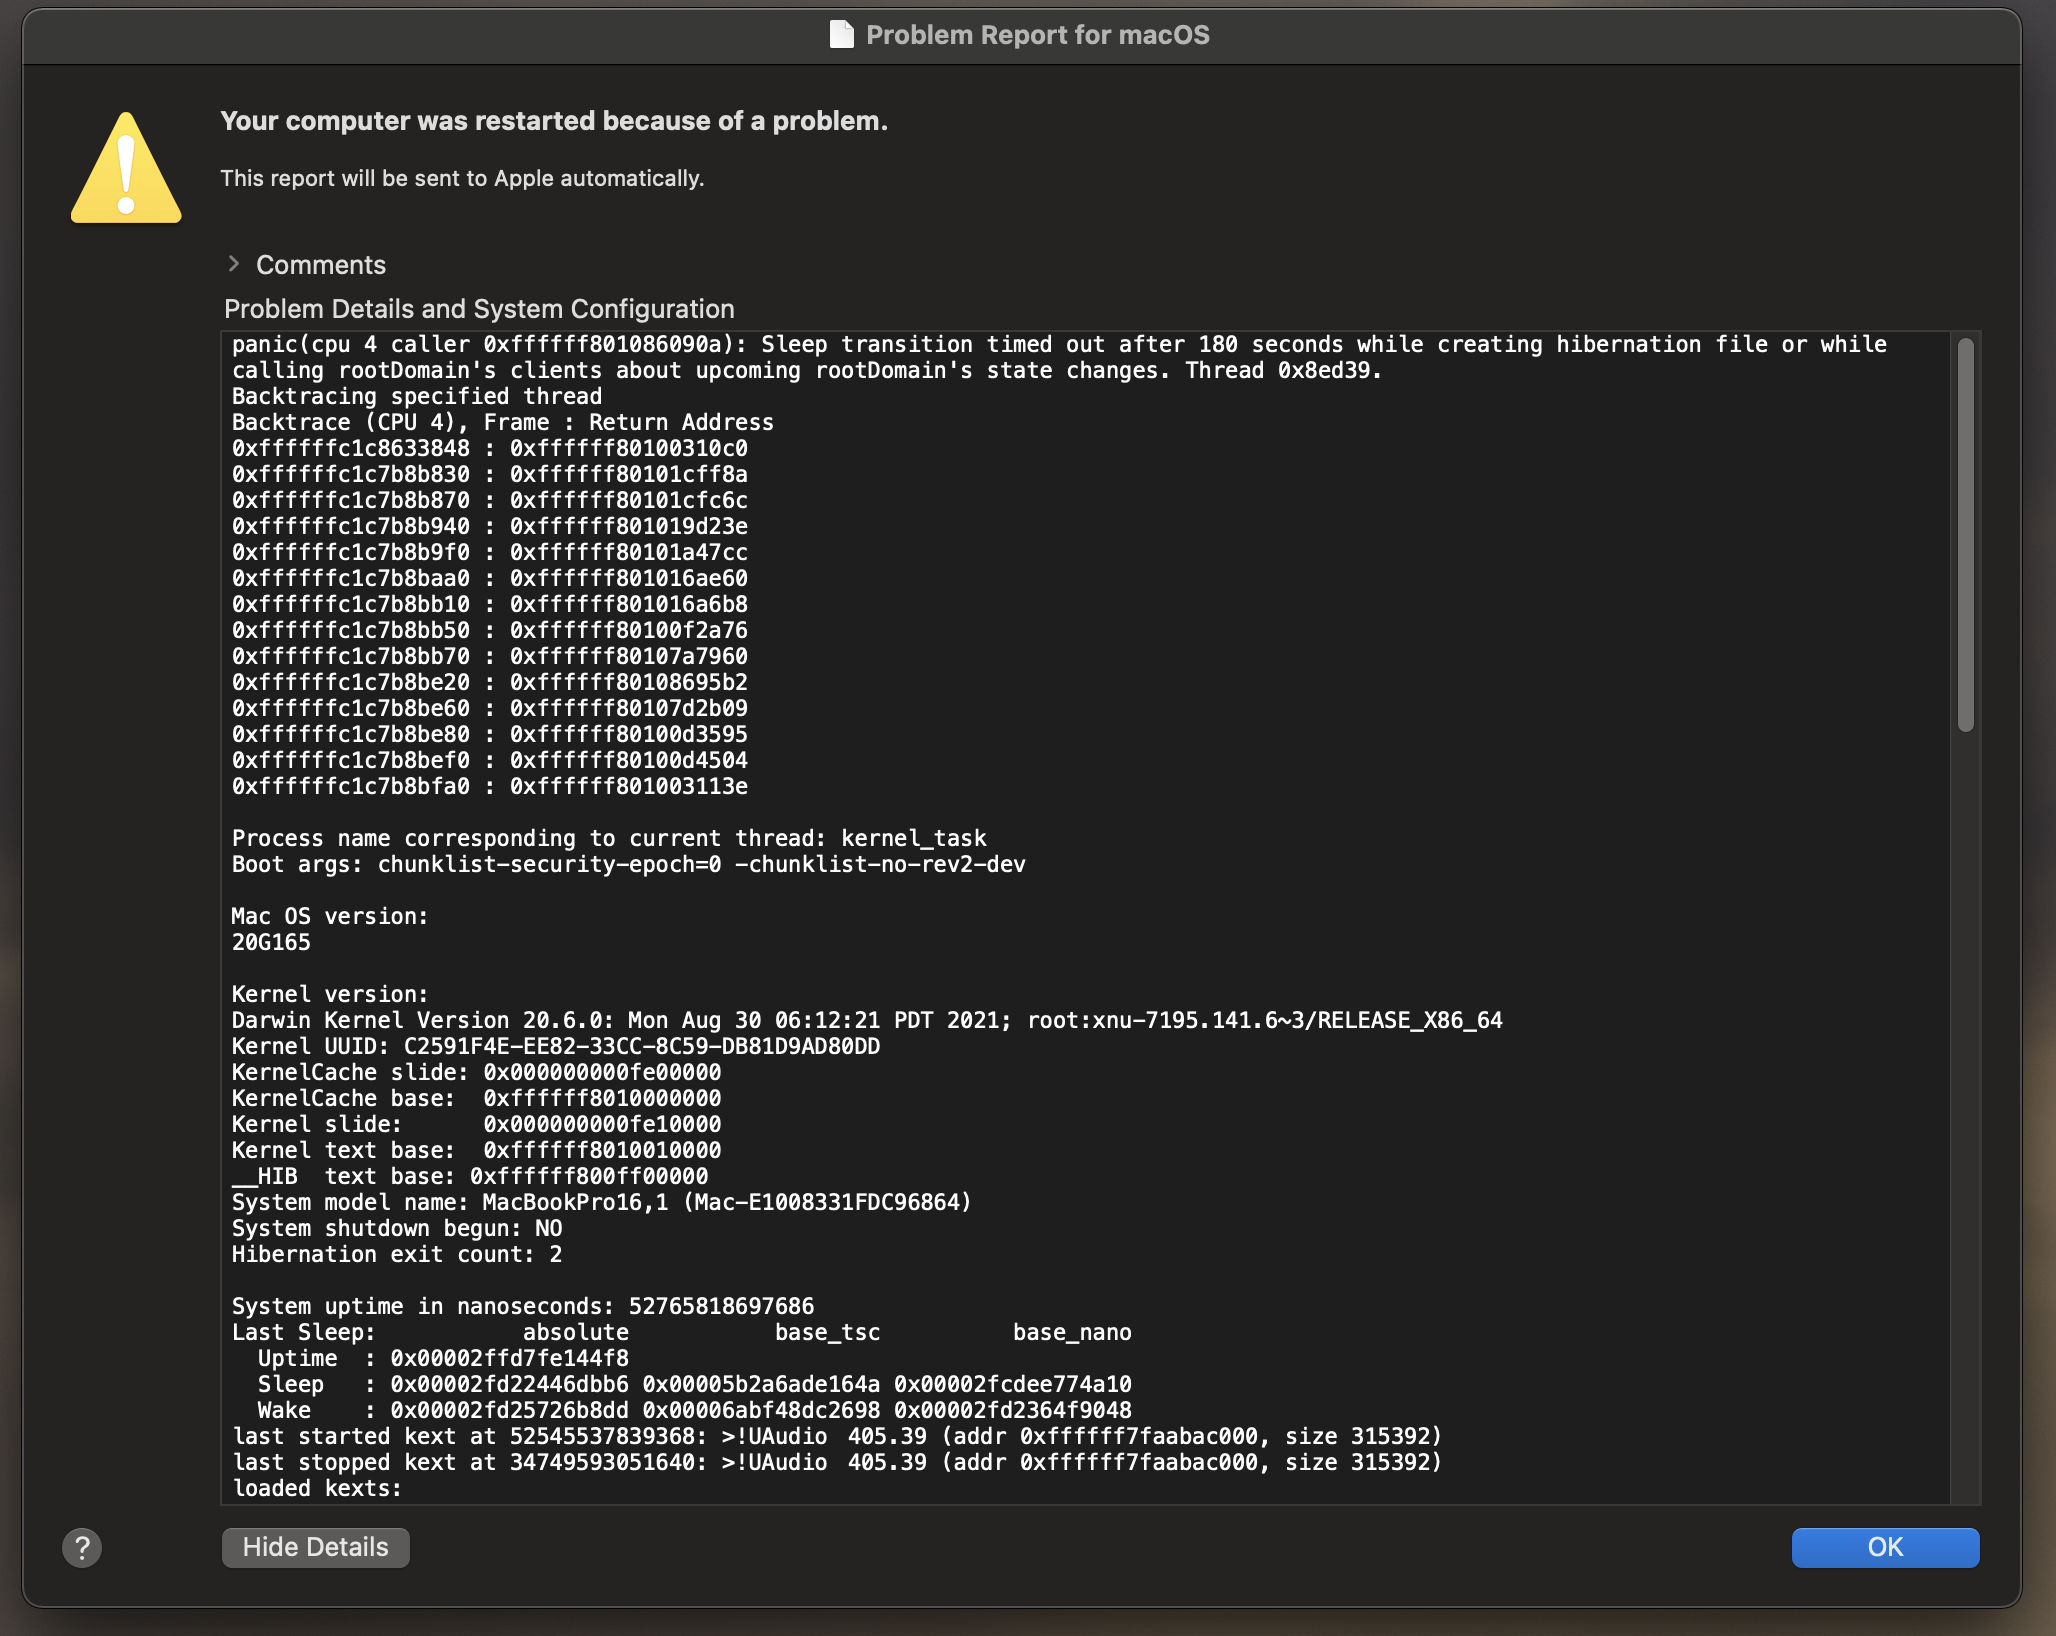Click backtrace row 0xffffffc1c7b8bb10
The width and height of the screenshot is (2056, 1636).
(x=490, y=604)
